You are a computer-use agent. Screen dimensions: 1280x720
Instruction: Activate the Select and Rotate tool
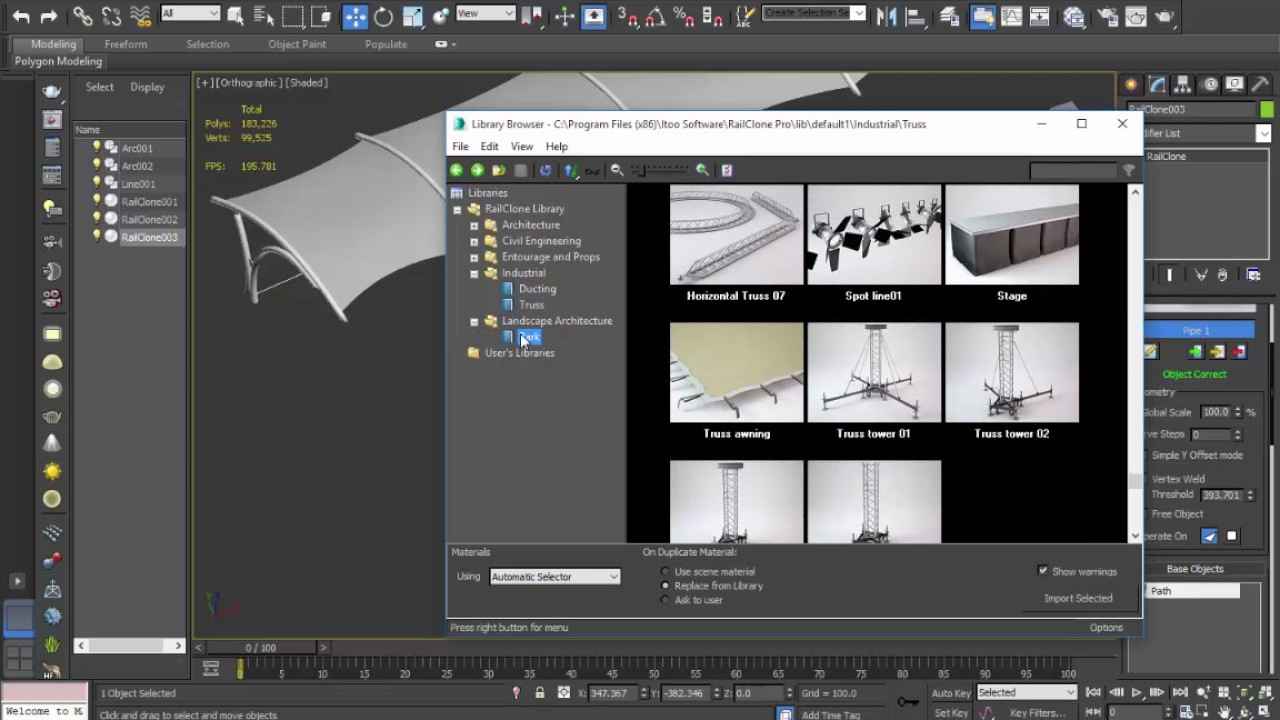tap(383, 16)
